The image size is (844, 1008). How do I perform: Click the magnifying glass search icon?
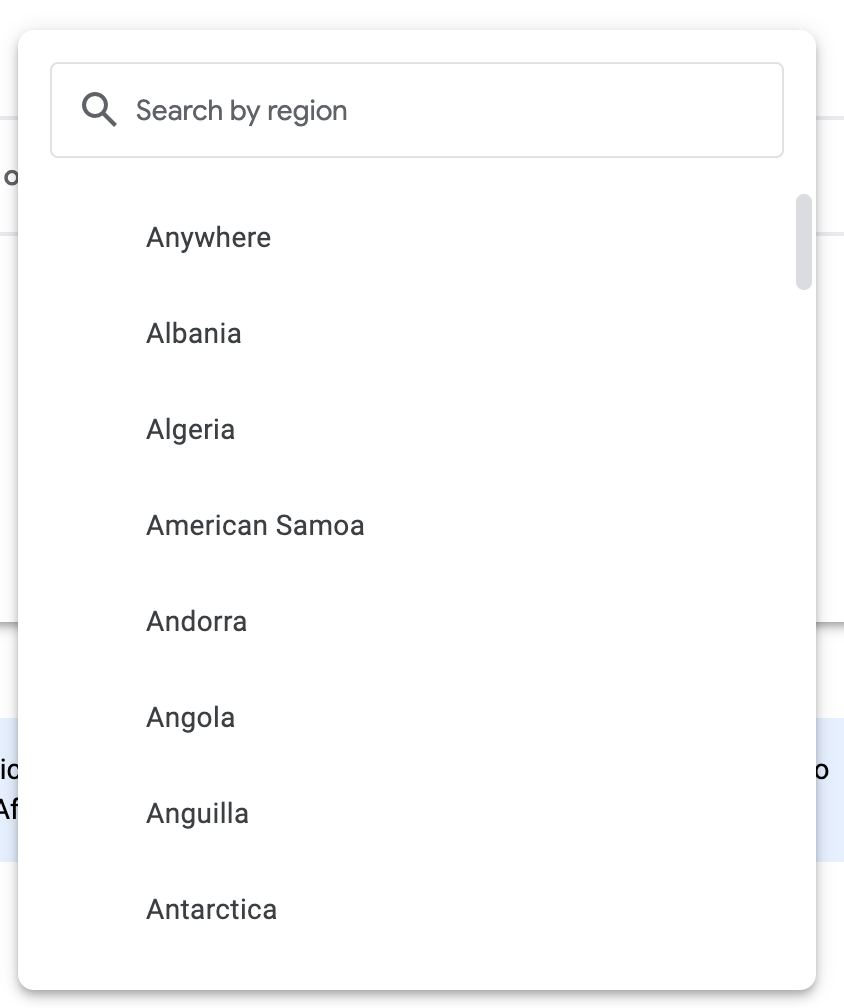tap(99, 110)
